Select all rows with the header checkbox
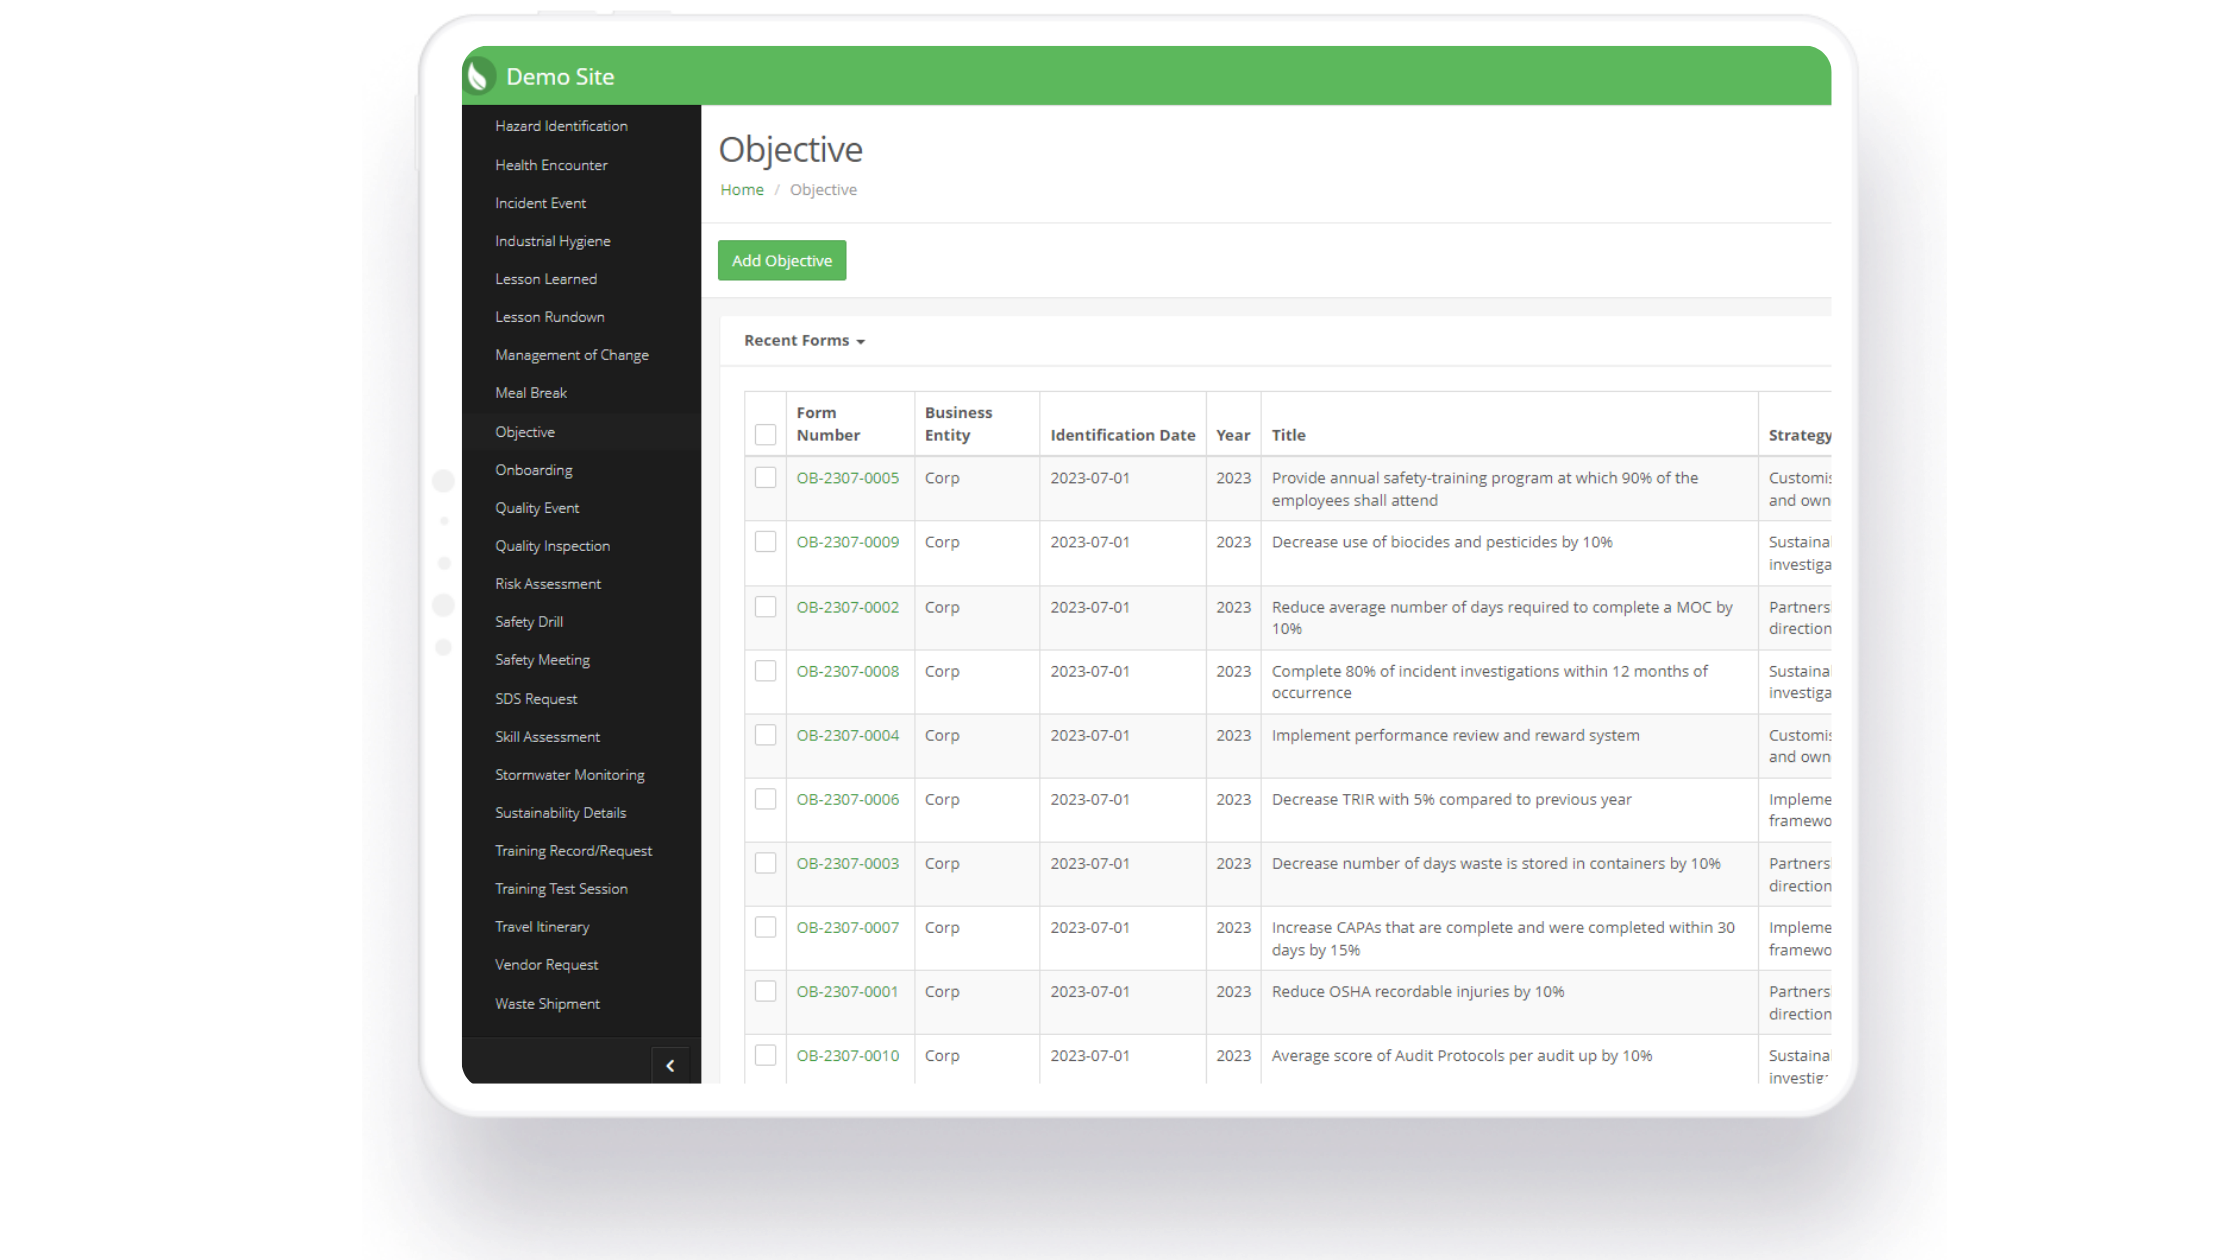This screenshot has height=1260, width=2240. 765,435
